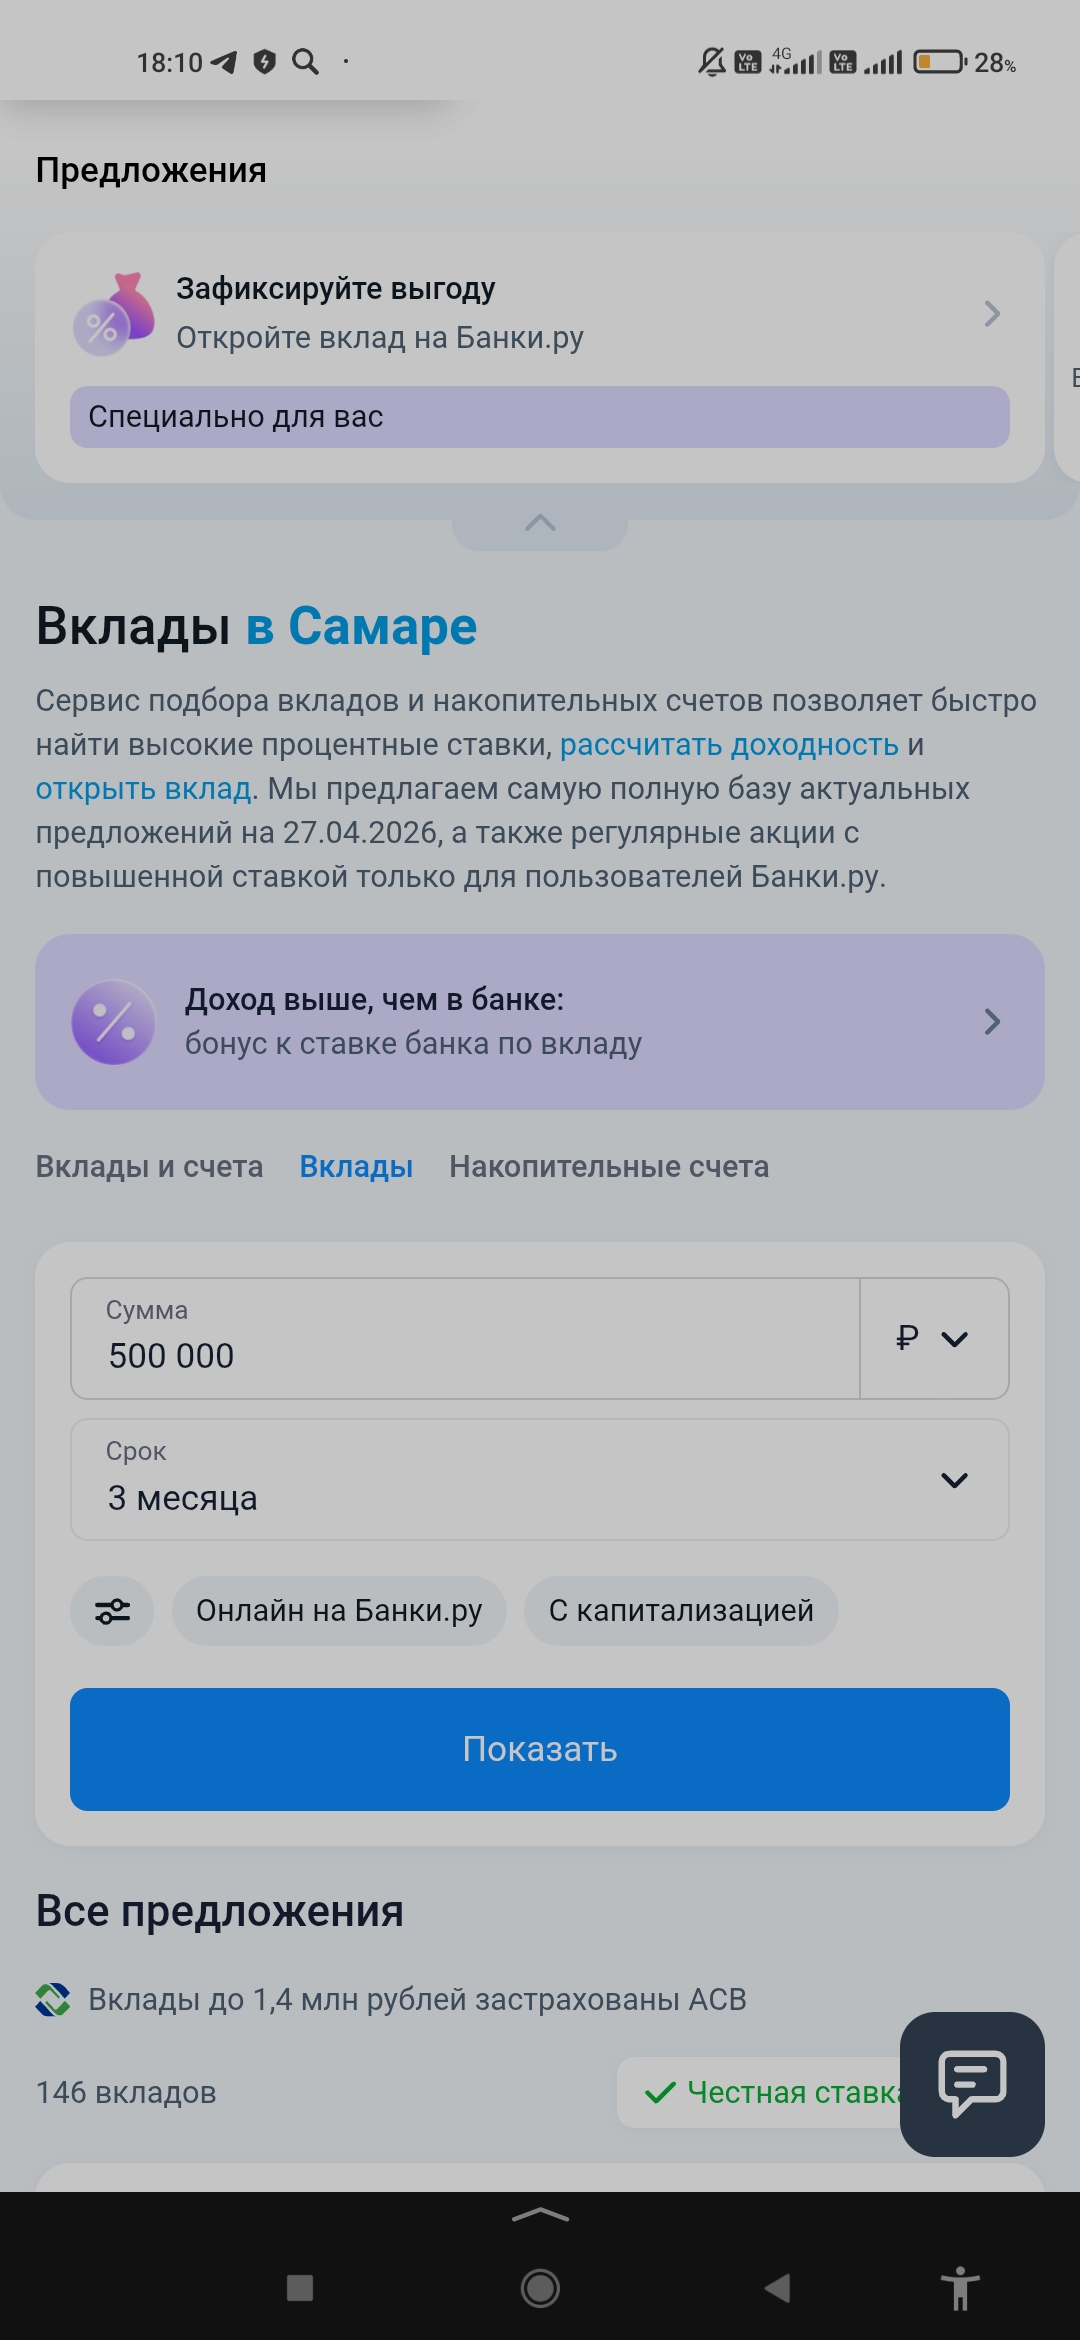Image resolution: width=1080 pixels, height=2340 pixels.
Task: Switch to 'Накопительные счета' tab
Action: (609, 1167)
